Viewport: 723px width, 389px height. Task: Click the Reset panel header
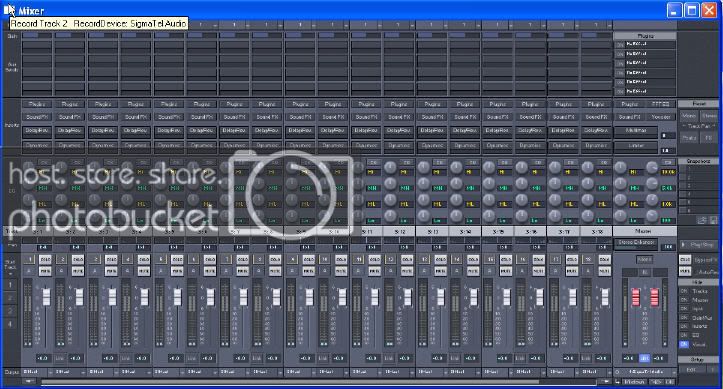pyautogui.click(x=698, y=104)
